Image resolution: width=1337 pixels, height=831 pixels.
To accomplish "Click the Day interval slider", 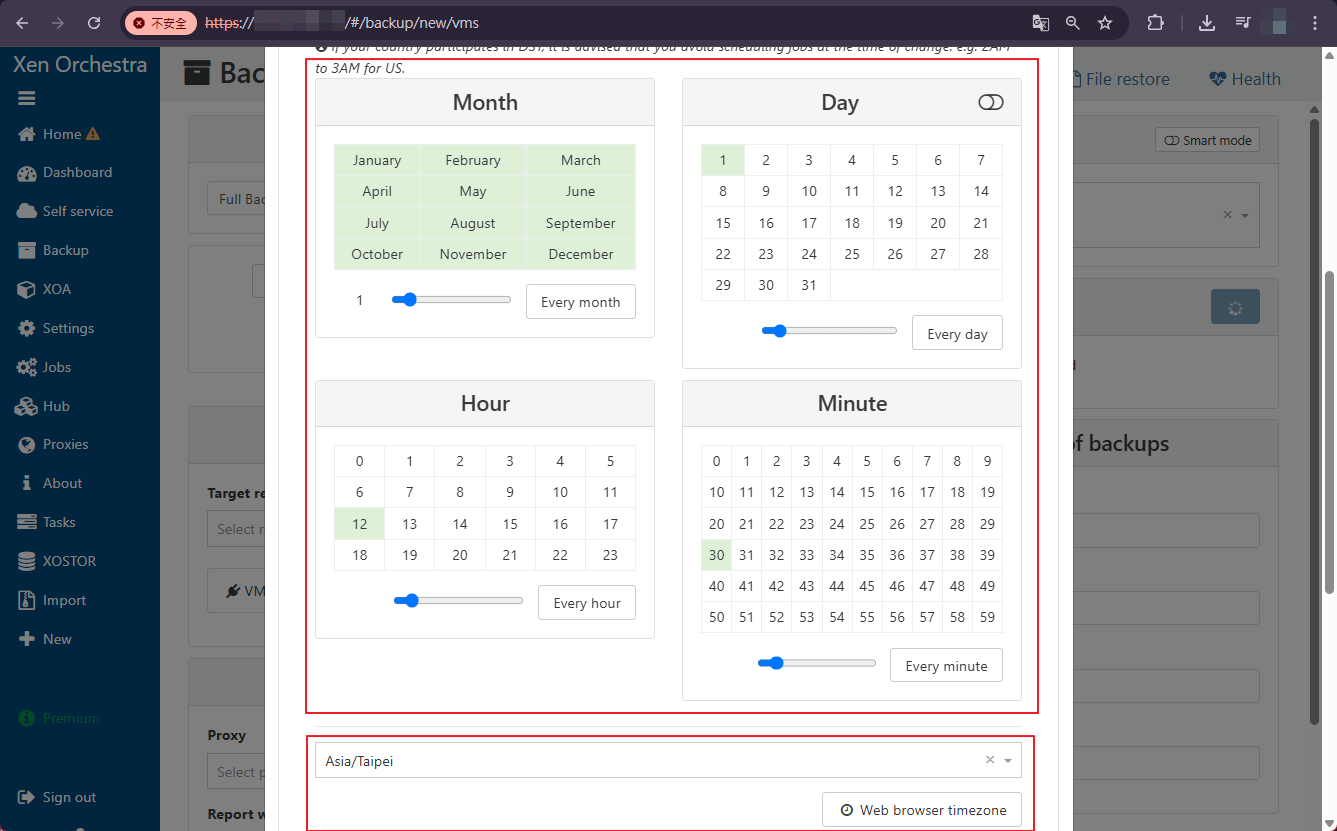I will click(x=830, y=330).
